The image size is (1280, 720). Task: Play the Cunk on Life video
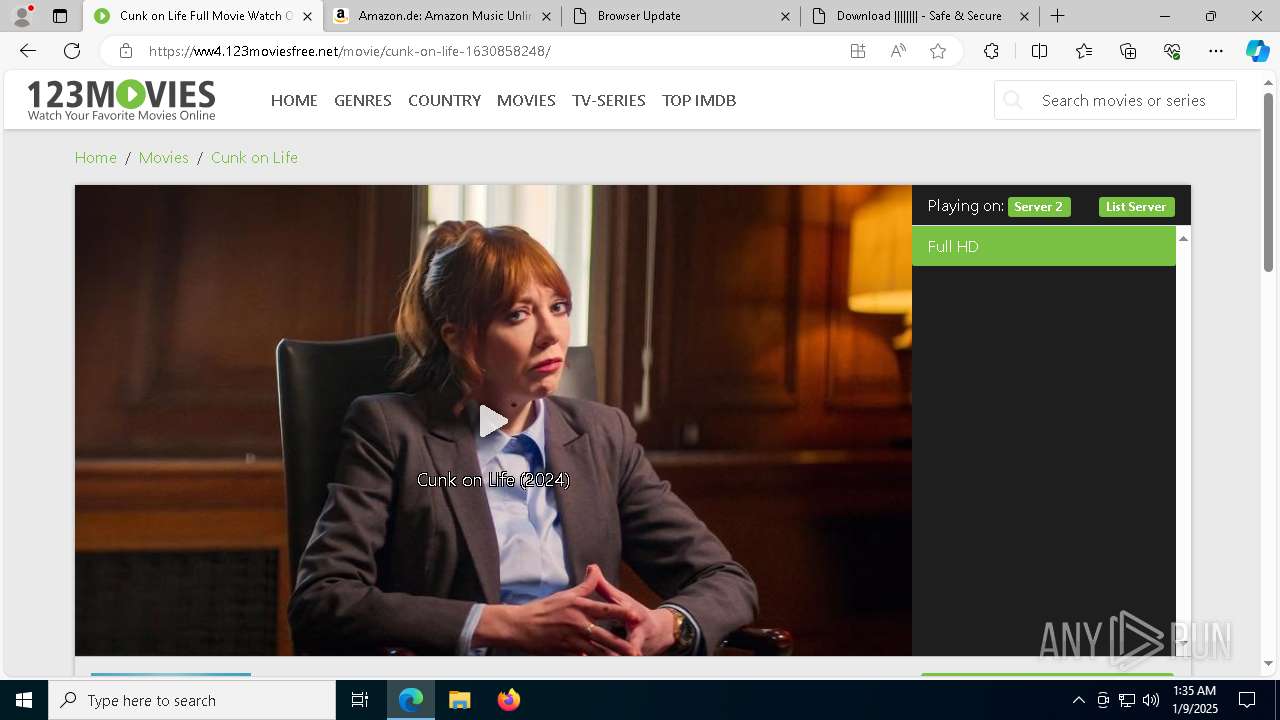[493, 421]
